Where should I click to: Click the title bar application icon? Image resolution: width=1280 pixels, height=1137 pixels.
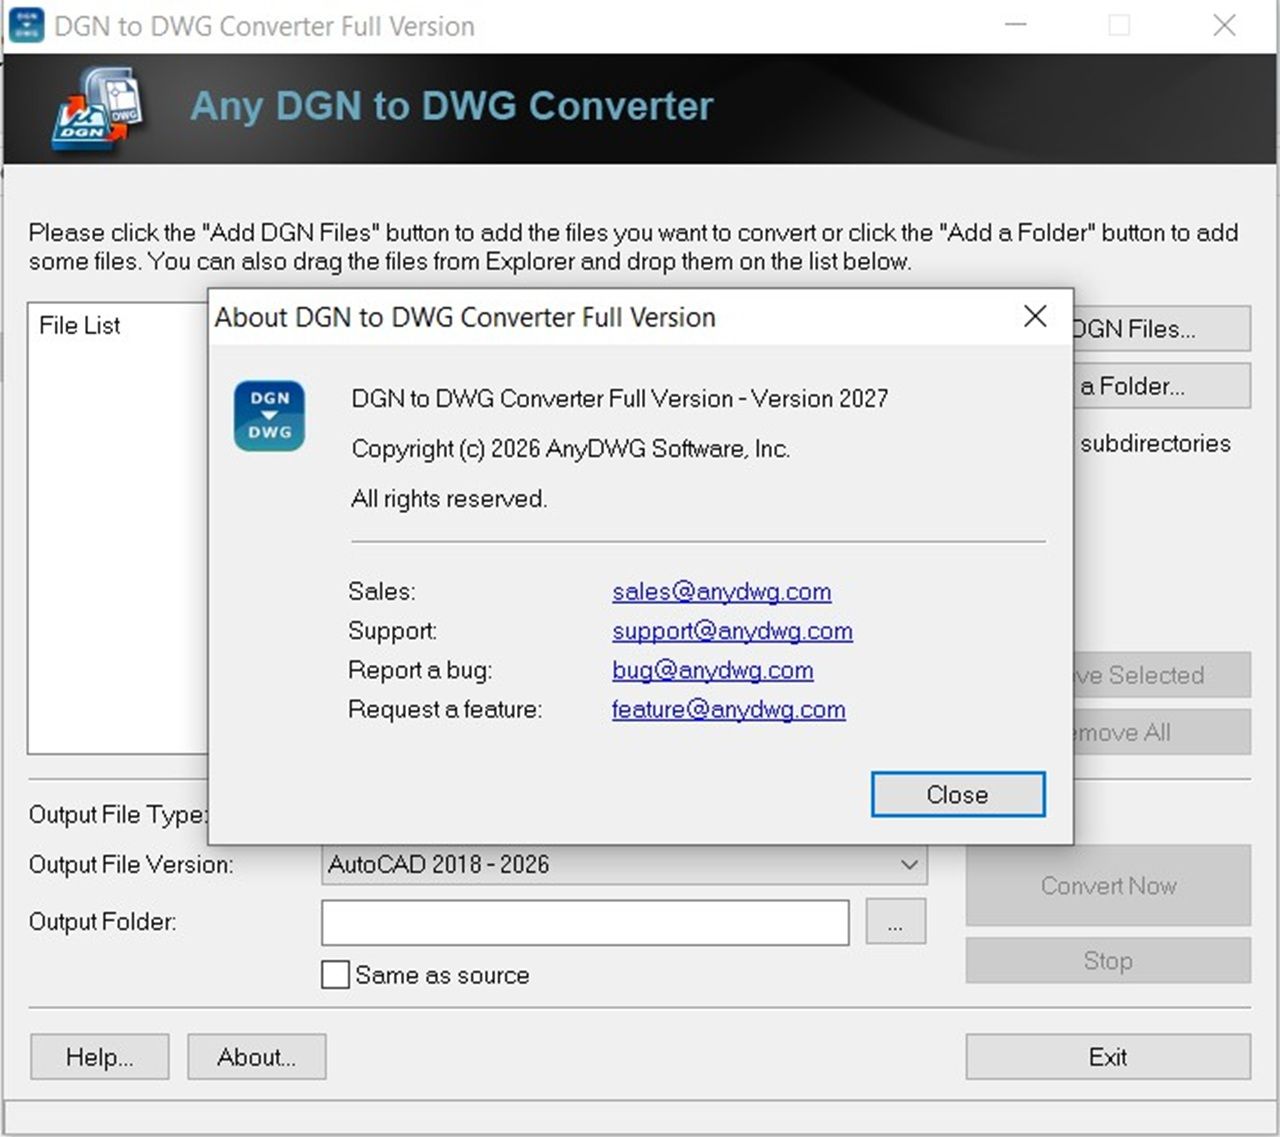26,25
